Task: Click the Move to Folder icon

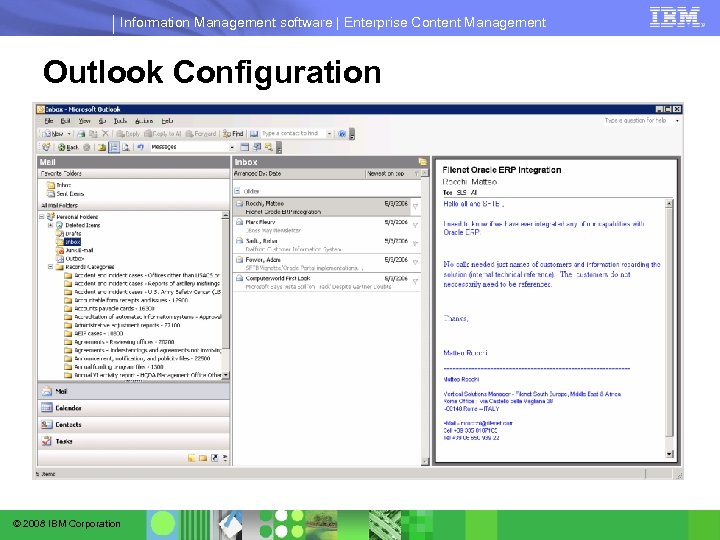Action: click(93, 134)
